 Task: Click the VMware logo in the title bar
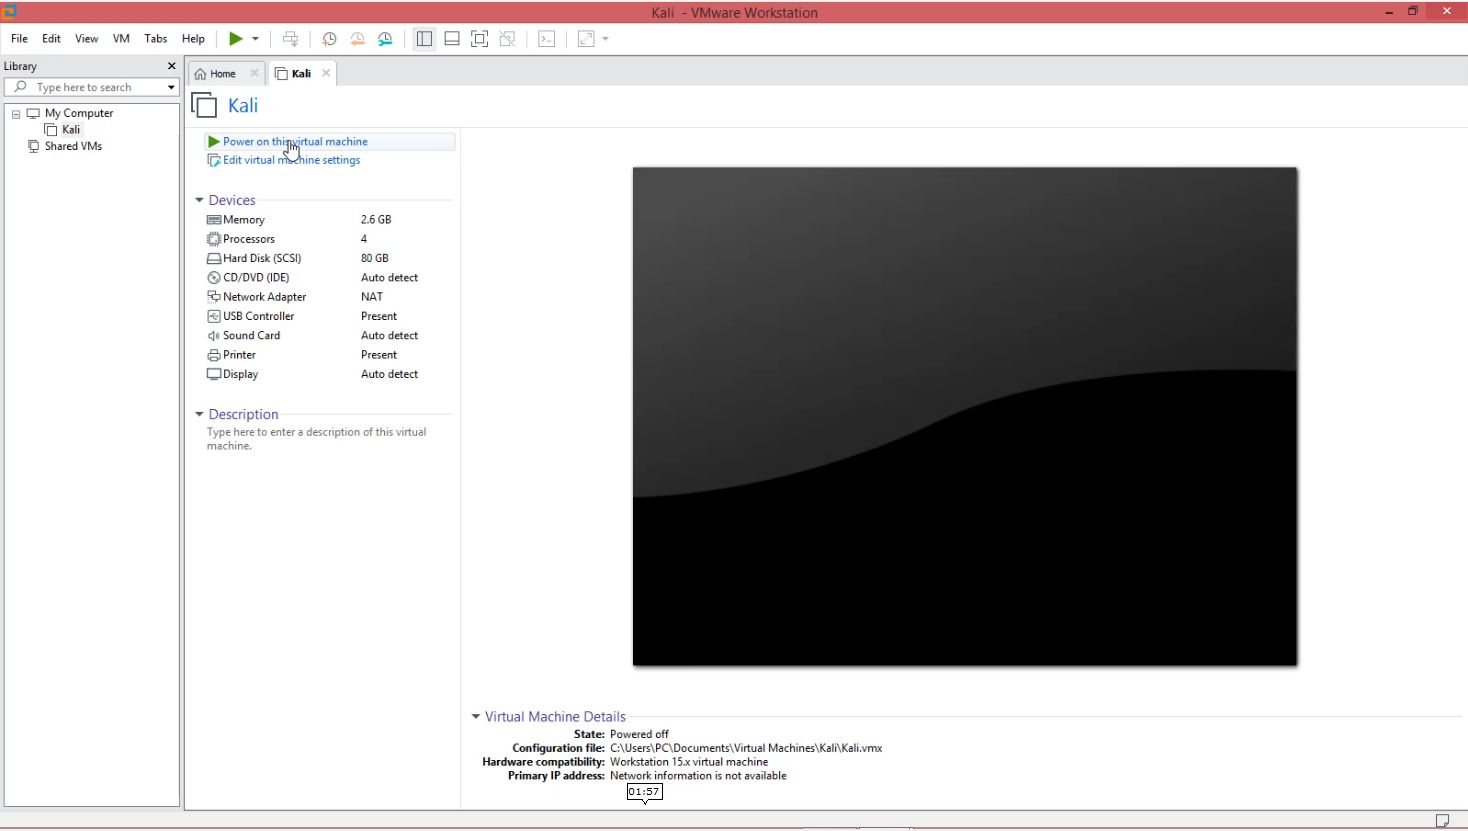10,11
